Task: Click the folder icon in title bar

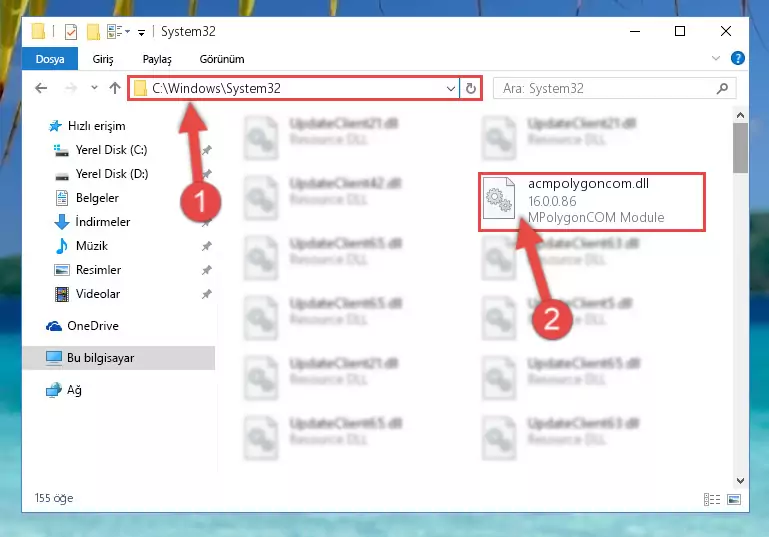Action: [x=38, y=31]
